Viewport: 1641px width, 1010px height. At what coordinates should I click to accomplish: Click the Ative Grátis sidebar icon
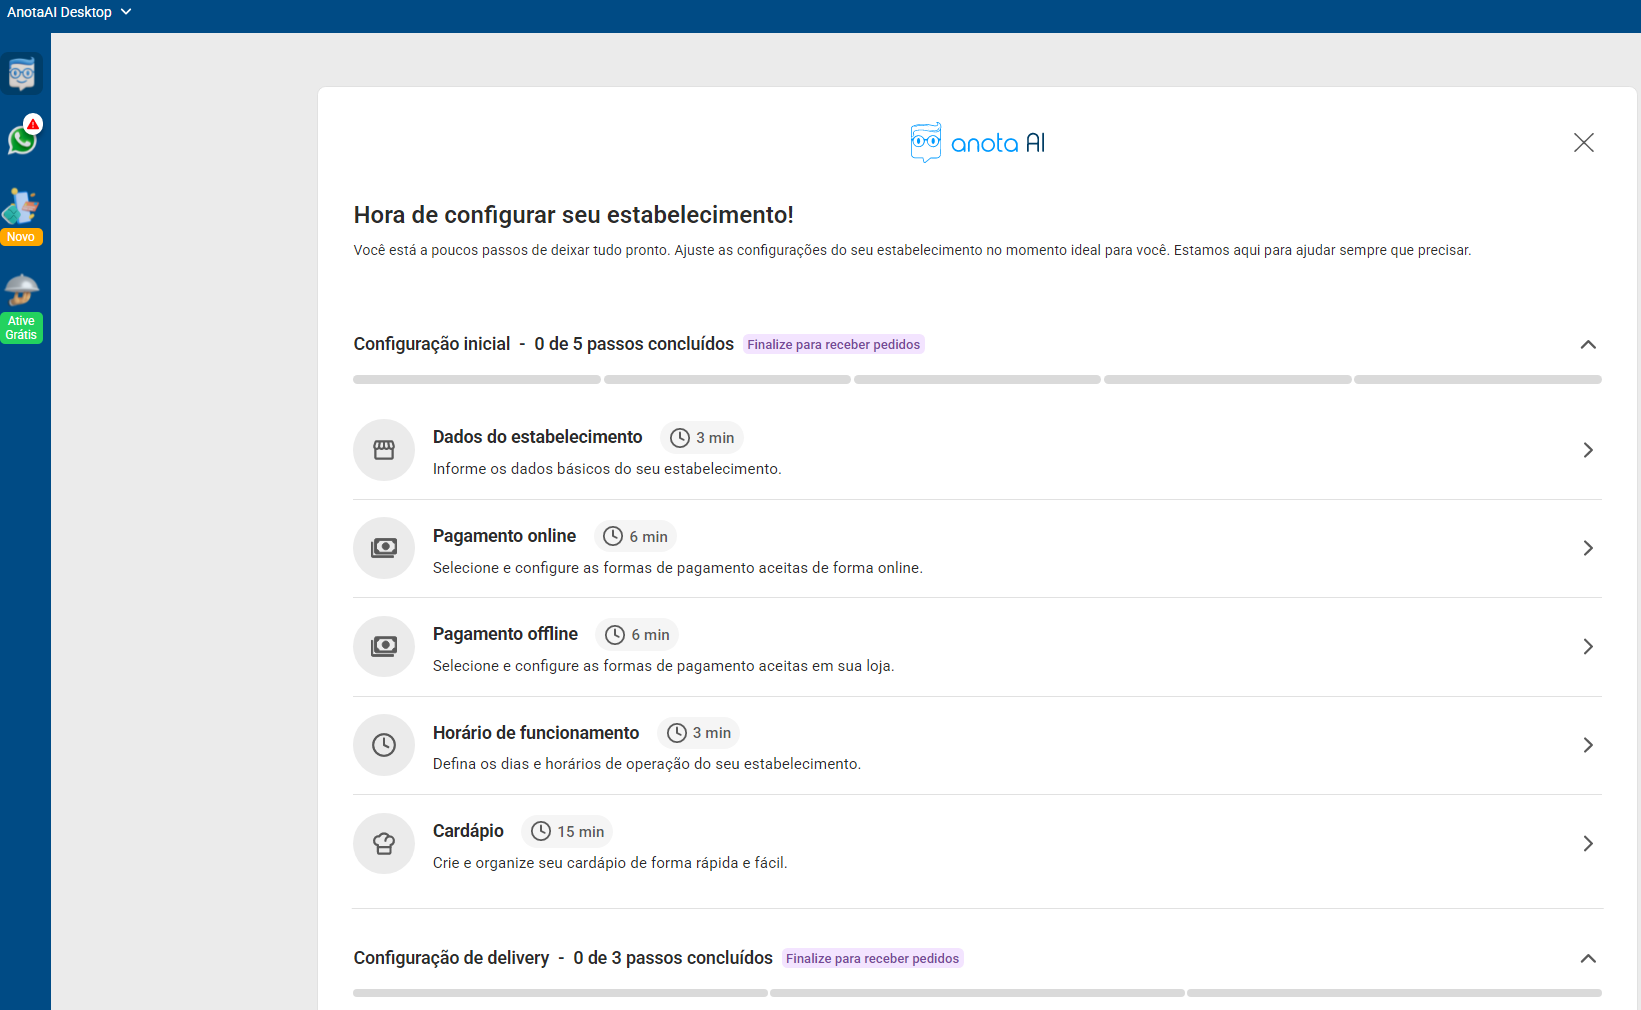pos(21,307)
